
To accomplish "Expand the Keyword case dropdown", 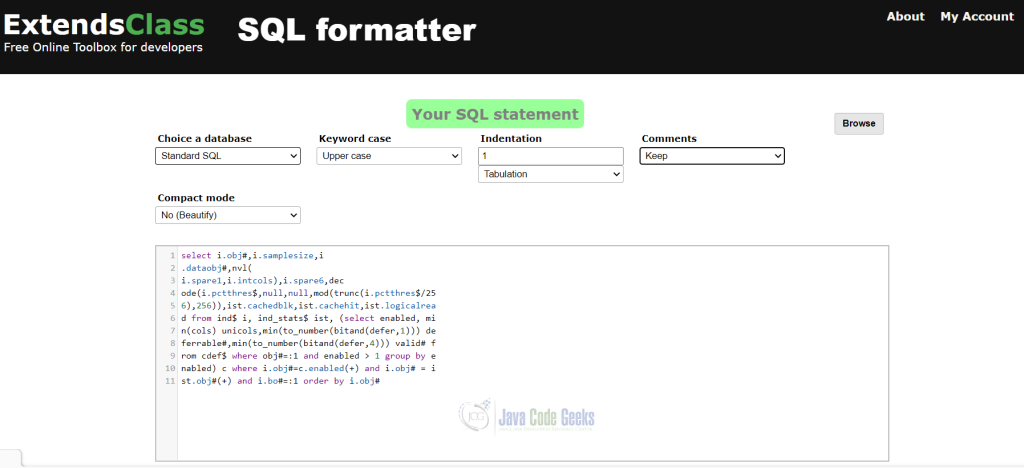I will click(x=389, y=156).
